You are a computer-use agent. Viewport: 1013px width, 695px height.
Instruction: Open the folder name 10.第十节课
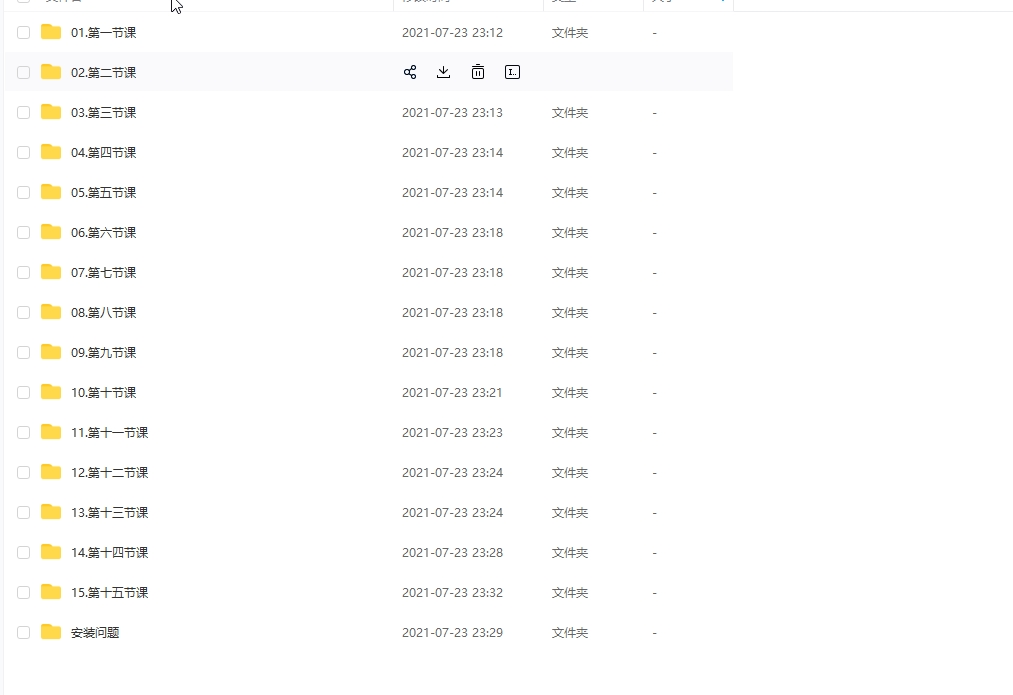[103, 393]
